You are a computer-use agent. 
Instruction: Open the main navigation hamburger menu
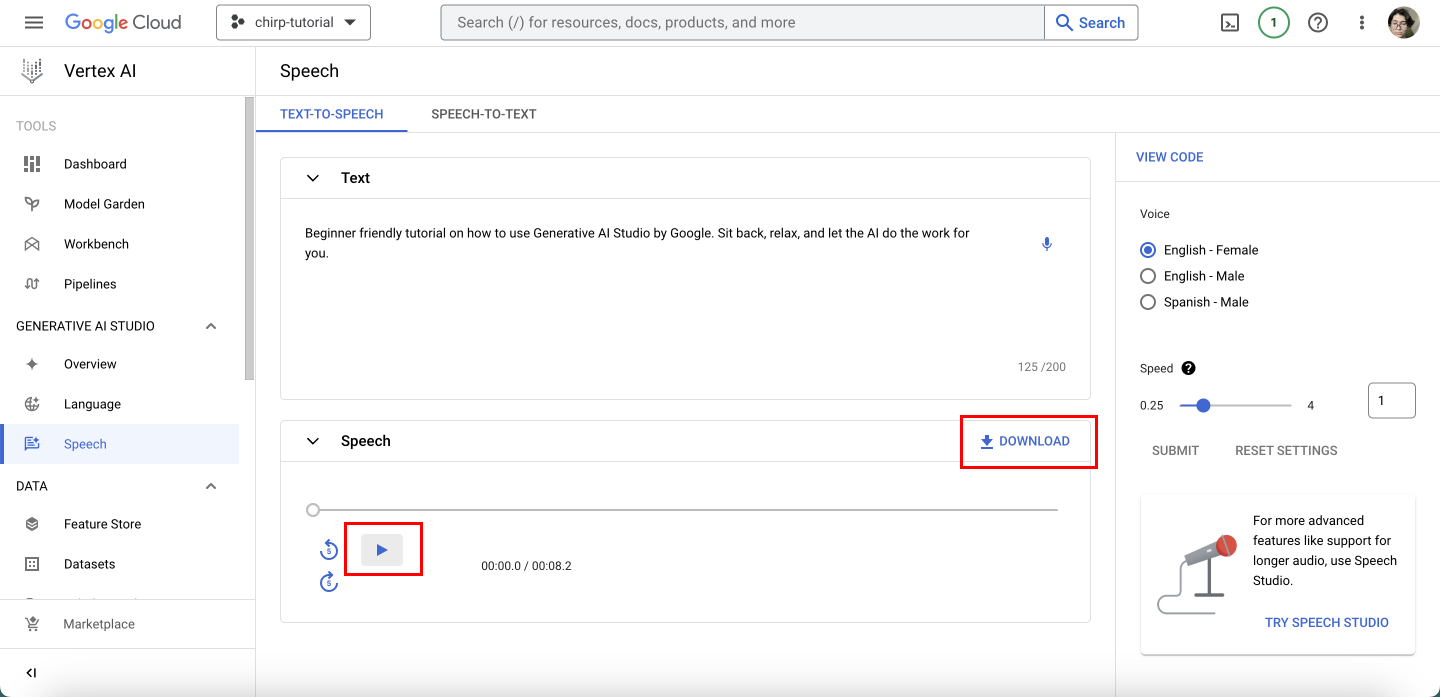[34, 22]
